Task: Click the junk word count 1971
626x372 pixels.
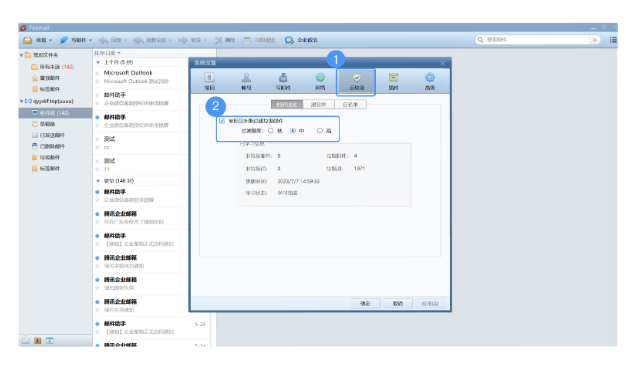Action: pos(359,169)
